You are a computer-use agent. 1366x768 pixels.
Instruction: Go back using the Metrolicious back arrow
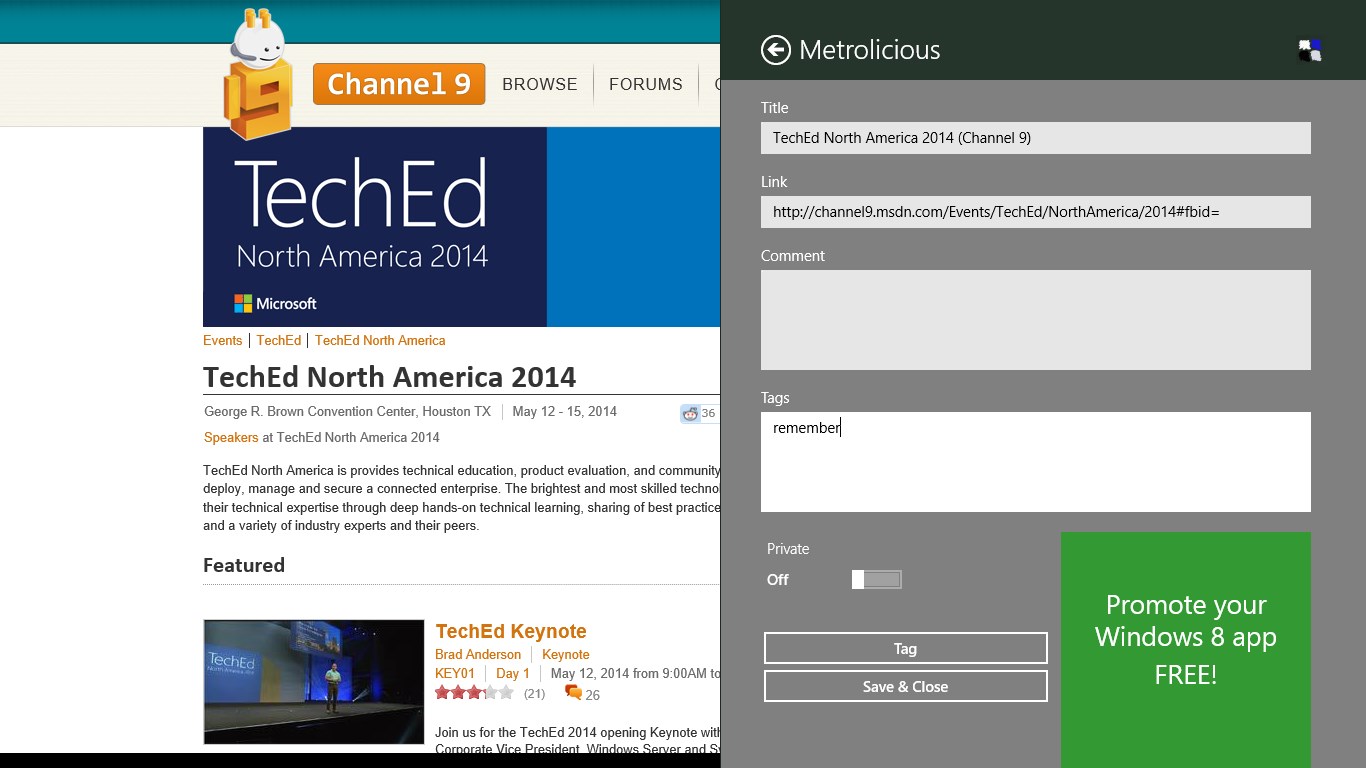(x=775, y=50)
